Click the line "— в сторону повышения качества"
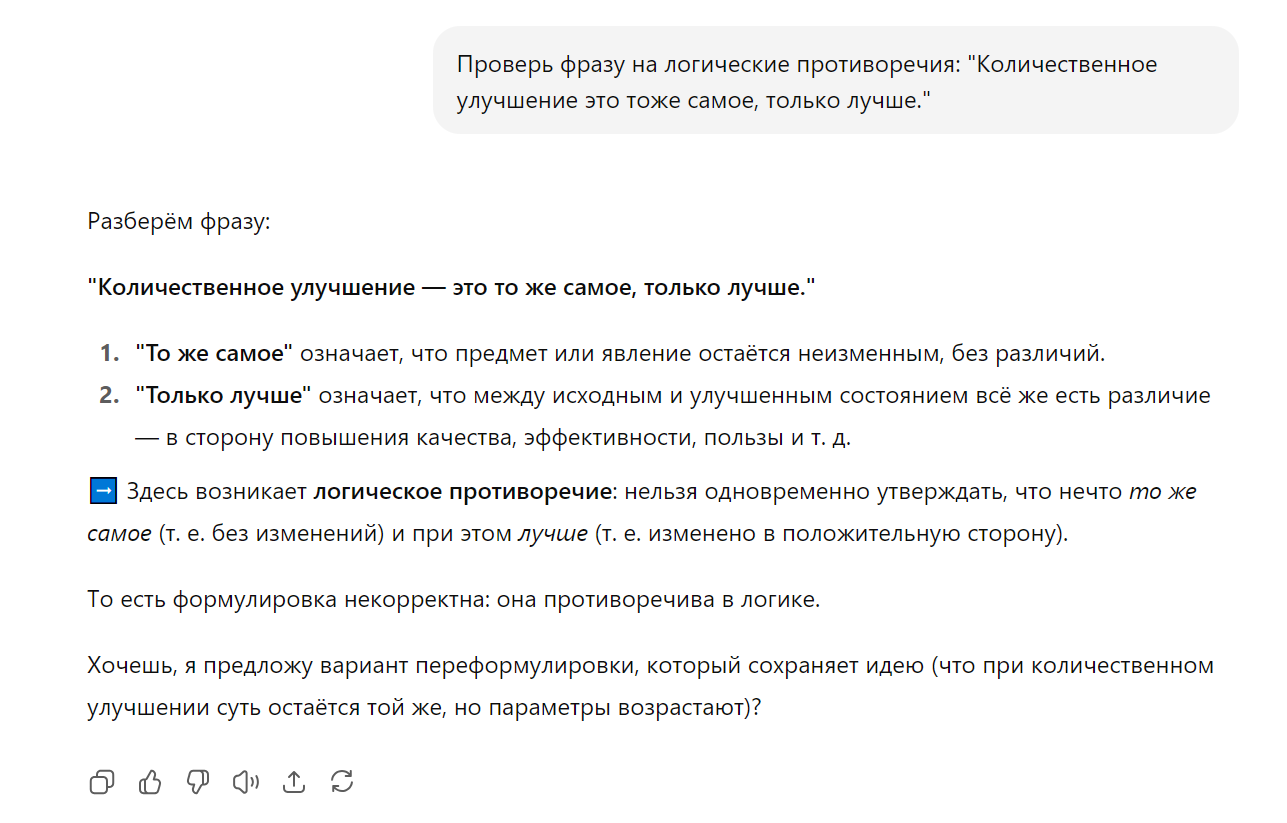1287x823 pixels. click(x=493, y=438)
